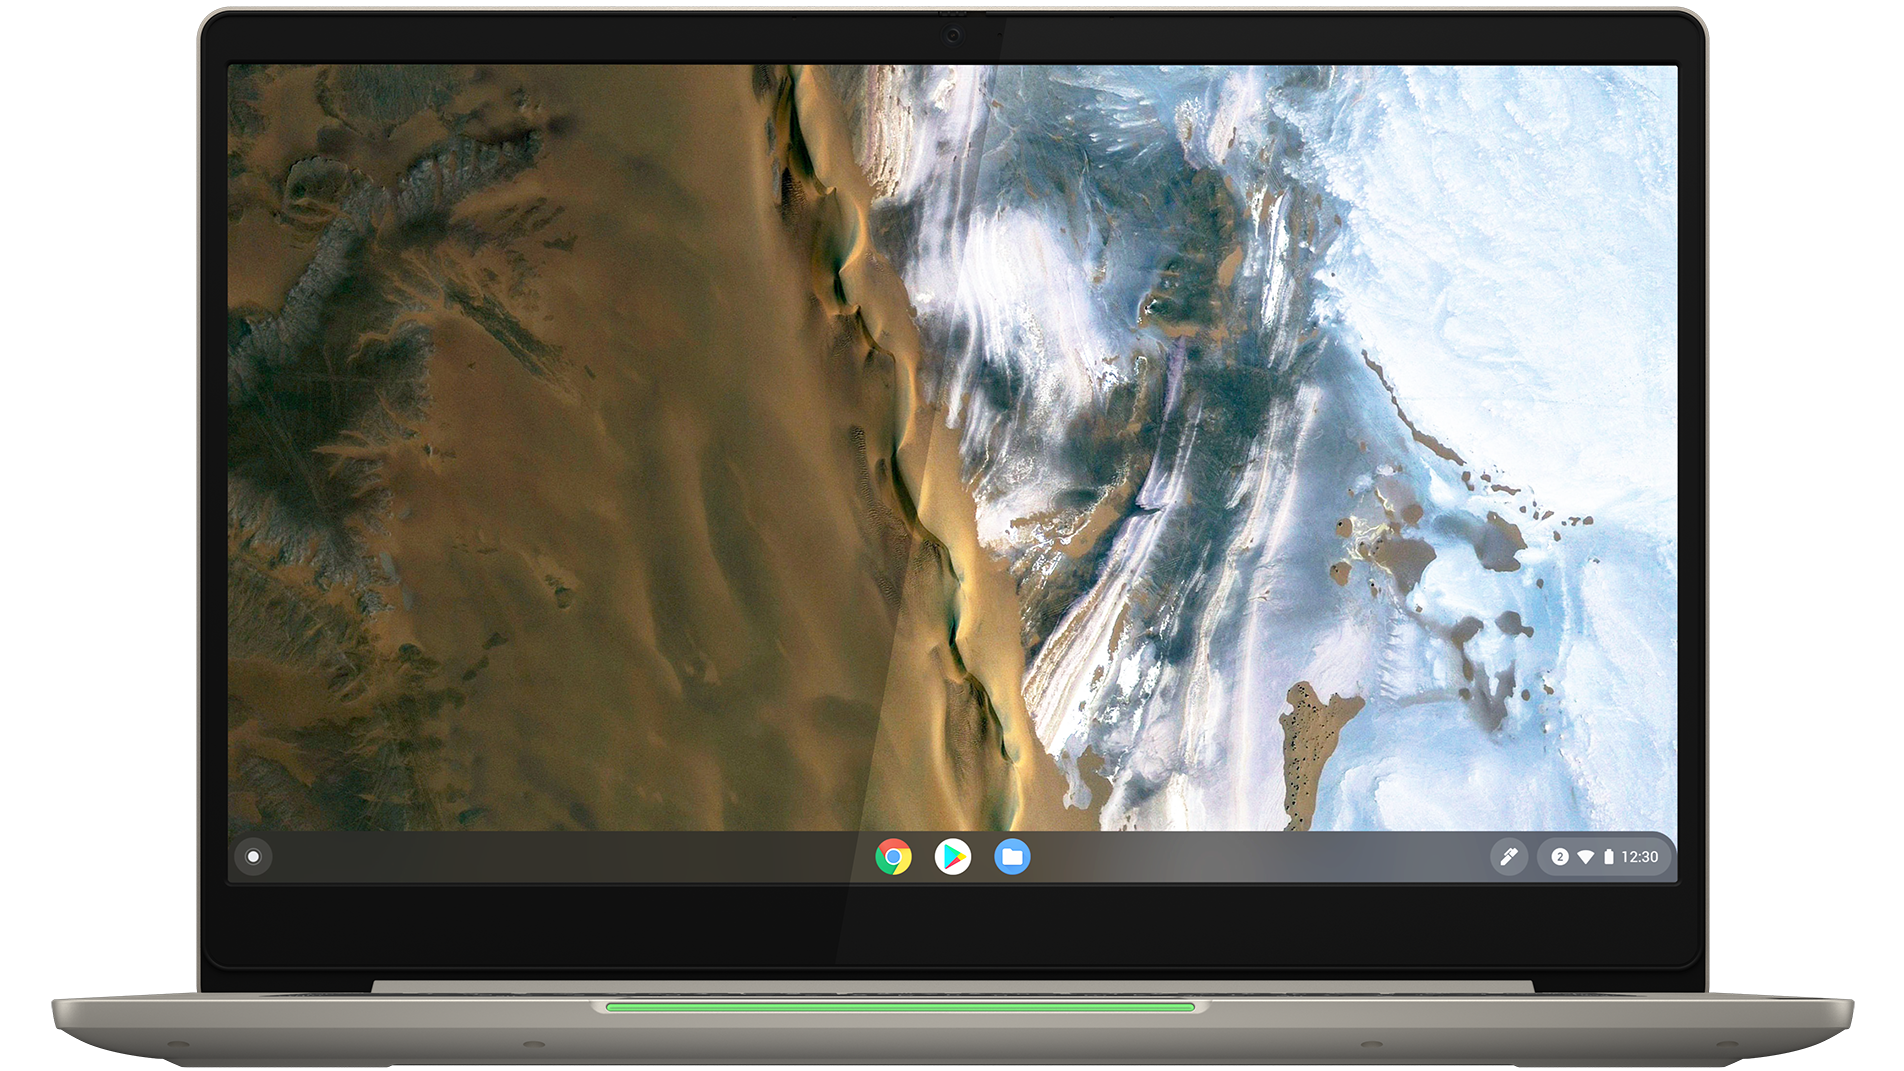Image resolution: width=1904 pixels, height=1071 pixels.
Task: Click the battery status icon
Action: click(1608, 857)
